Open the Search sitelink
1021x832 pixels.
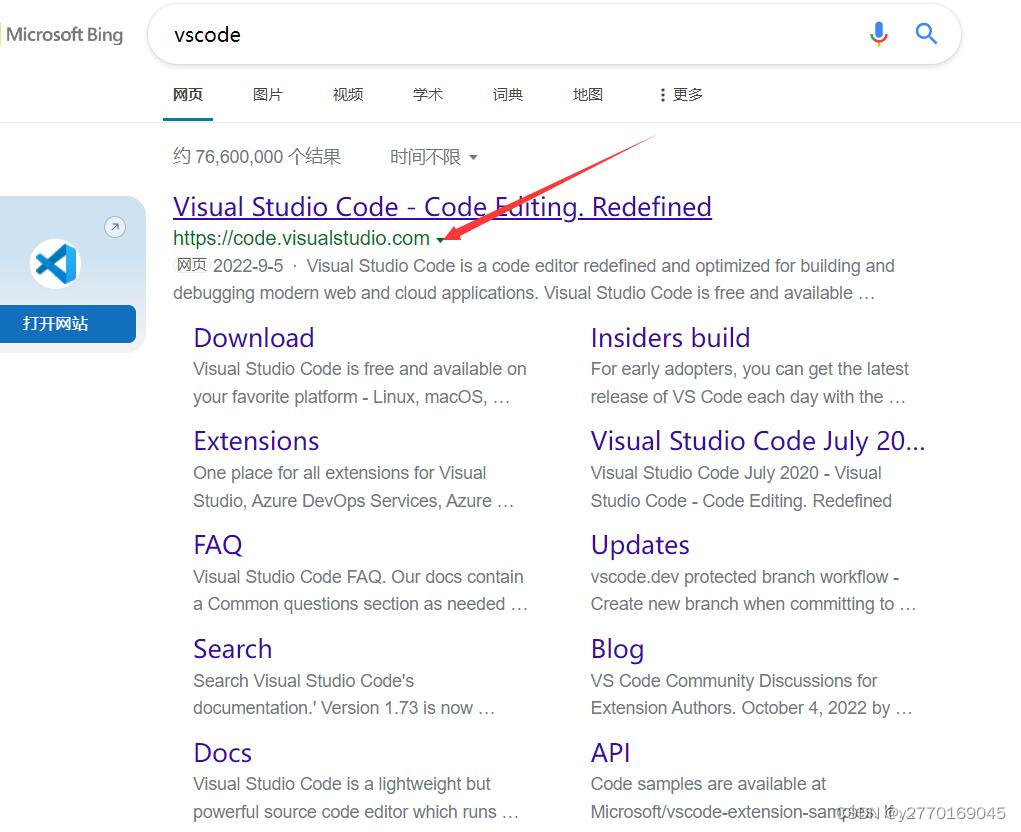click(232, 649)
